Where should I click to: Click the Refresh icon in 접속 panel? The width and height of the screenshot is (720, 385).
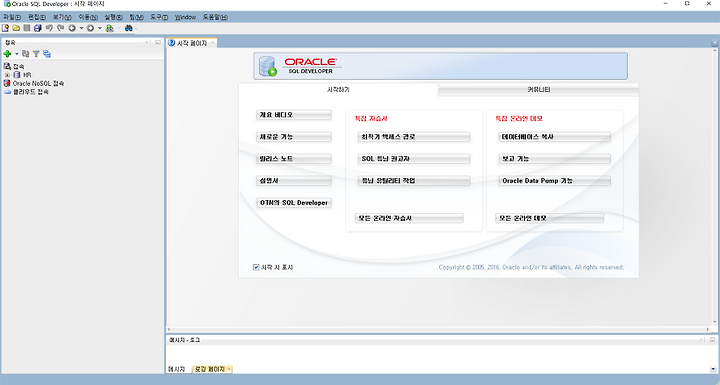[26, 54]
